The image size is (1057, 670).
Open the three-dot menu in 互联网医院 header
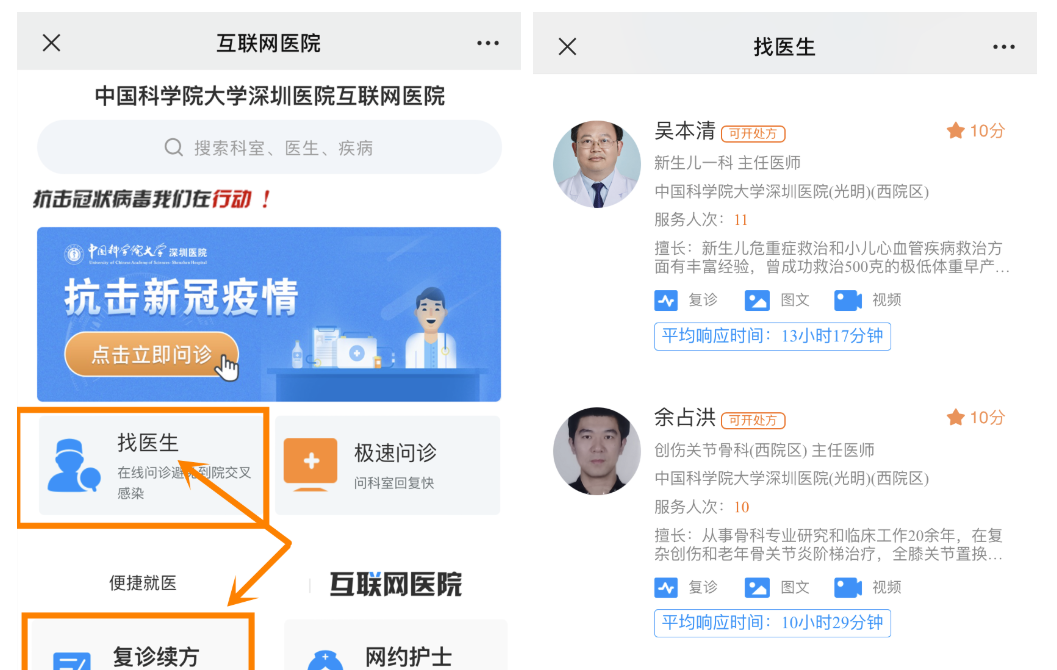[x=487, y=43]
